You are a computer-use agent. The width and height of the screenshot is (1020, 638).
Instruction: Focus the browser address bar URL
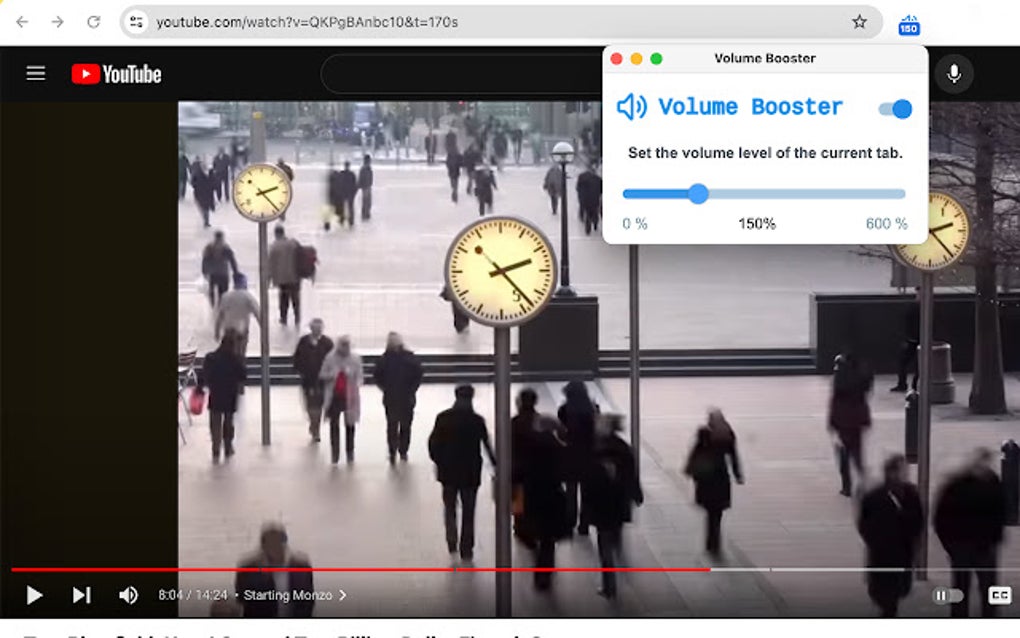tap(307, 22)
